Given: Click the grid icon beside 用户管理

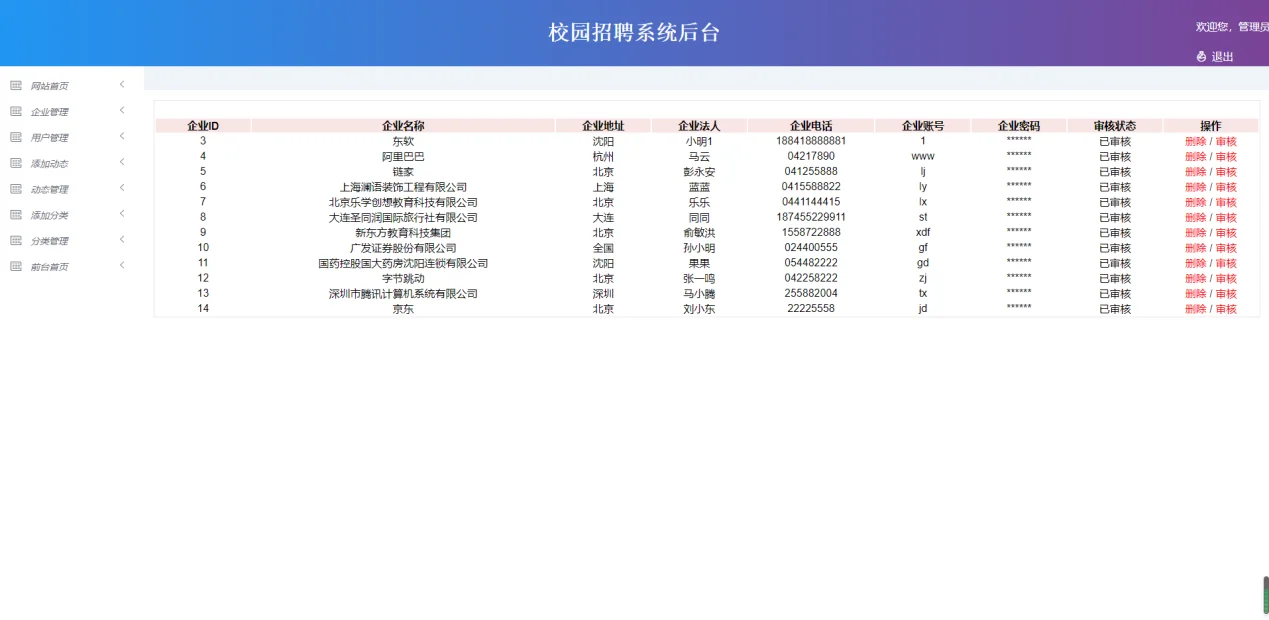Looking at the screenshot, I should [x=15, y=137].
